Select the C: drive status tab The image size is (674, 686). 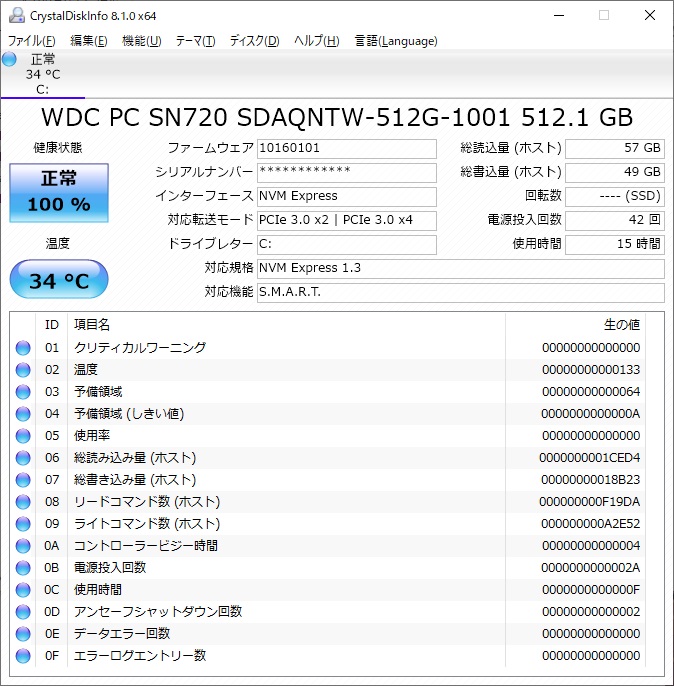point(42,74)
